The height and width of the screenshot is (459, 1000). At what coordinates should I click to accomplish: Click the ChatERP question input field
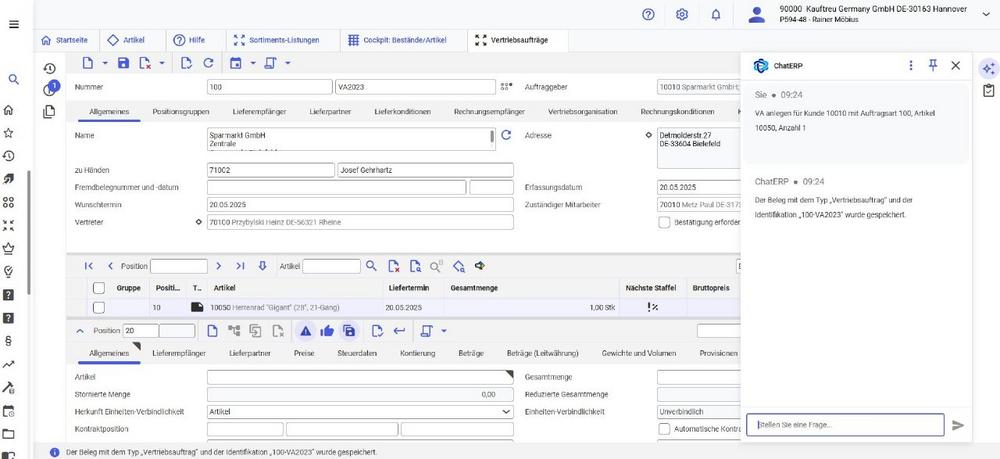844,425
